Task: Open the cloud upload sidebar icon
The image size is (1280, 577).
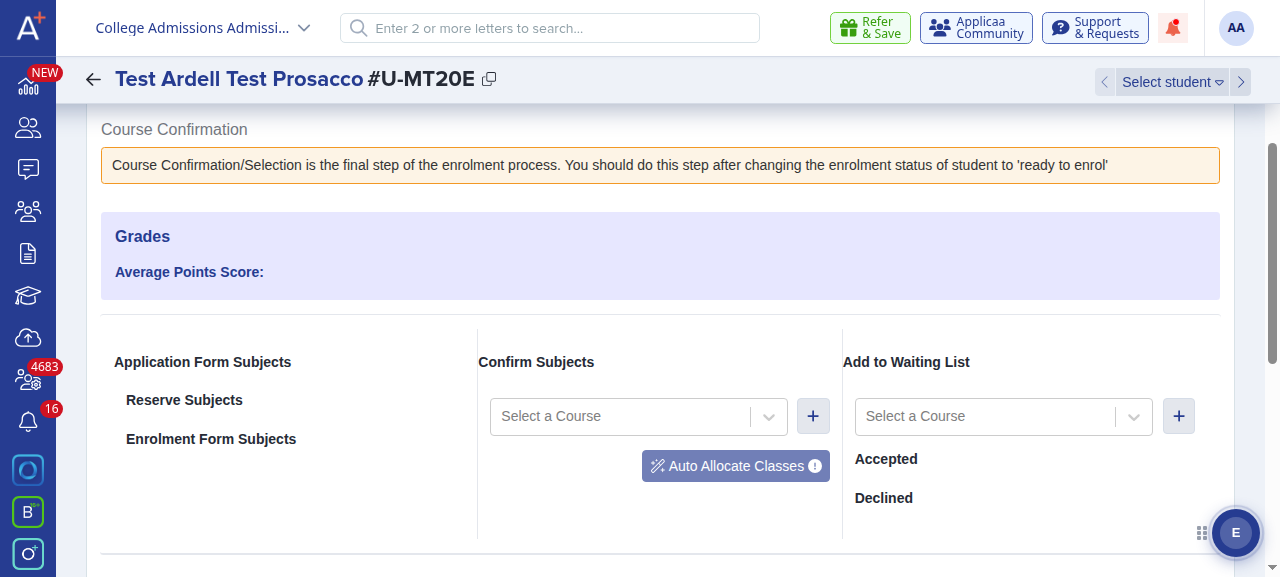Action: pos(28,338)
